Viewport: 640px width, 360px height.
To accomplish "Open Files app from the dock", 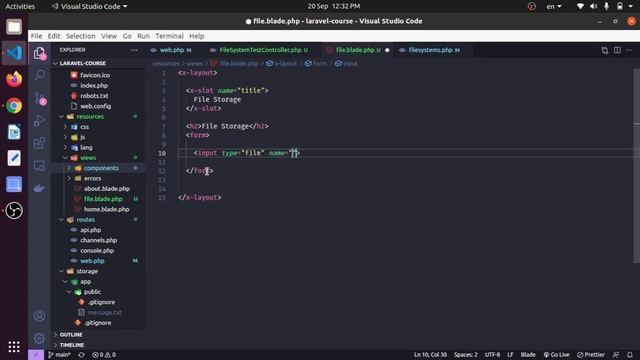I will coord(14,27).
